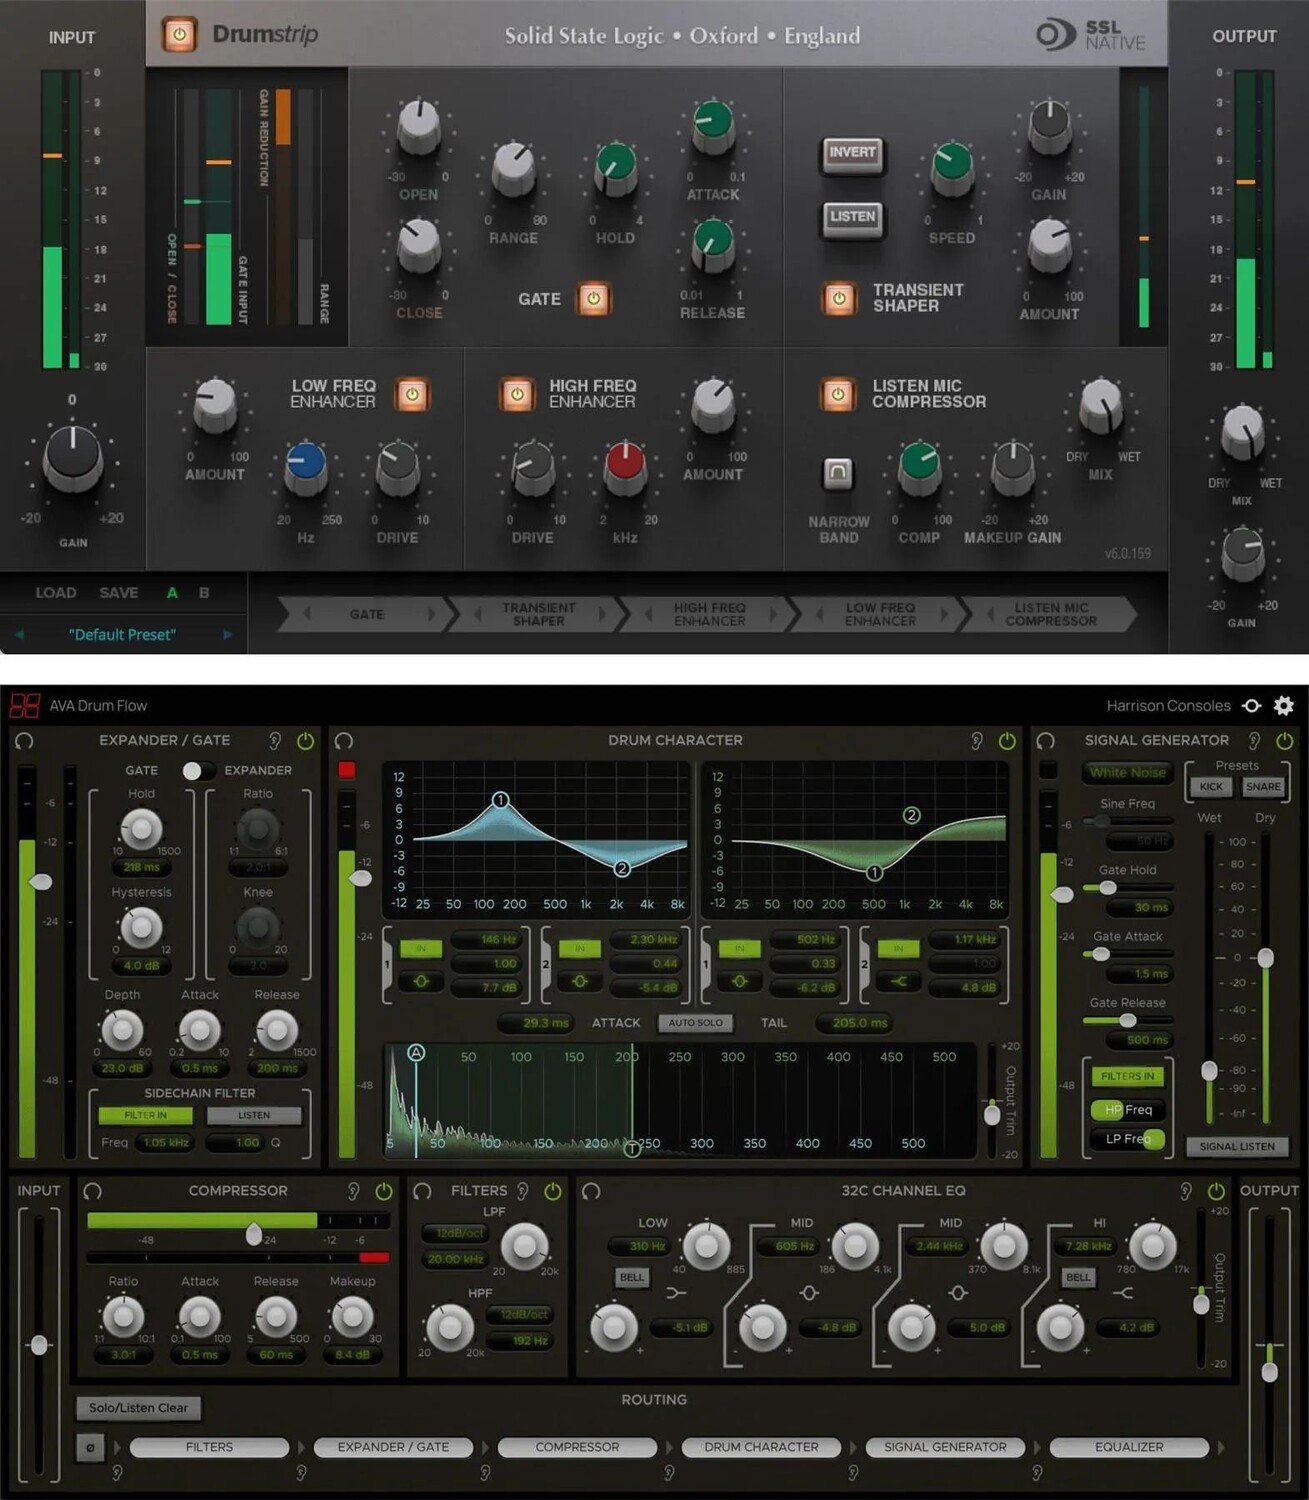This screenshot has height=1500, width=1309.
Task: Click SAVE in the Drumstrip preset bar
Action: (119, 593)
